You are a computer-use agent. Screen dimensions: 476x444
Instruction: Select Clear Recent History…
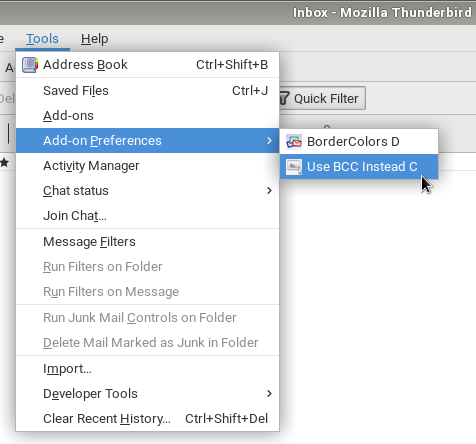coord(147,419)
